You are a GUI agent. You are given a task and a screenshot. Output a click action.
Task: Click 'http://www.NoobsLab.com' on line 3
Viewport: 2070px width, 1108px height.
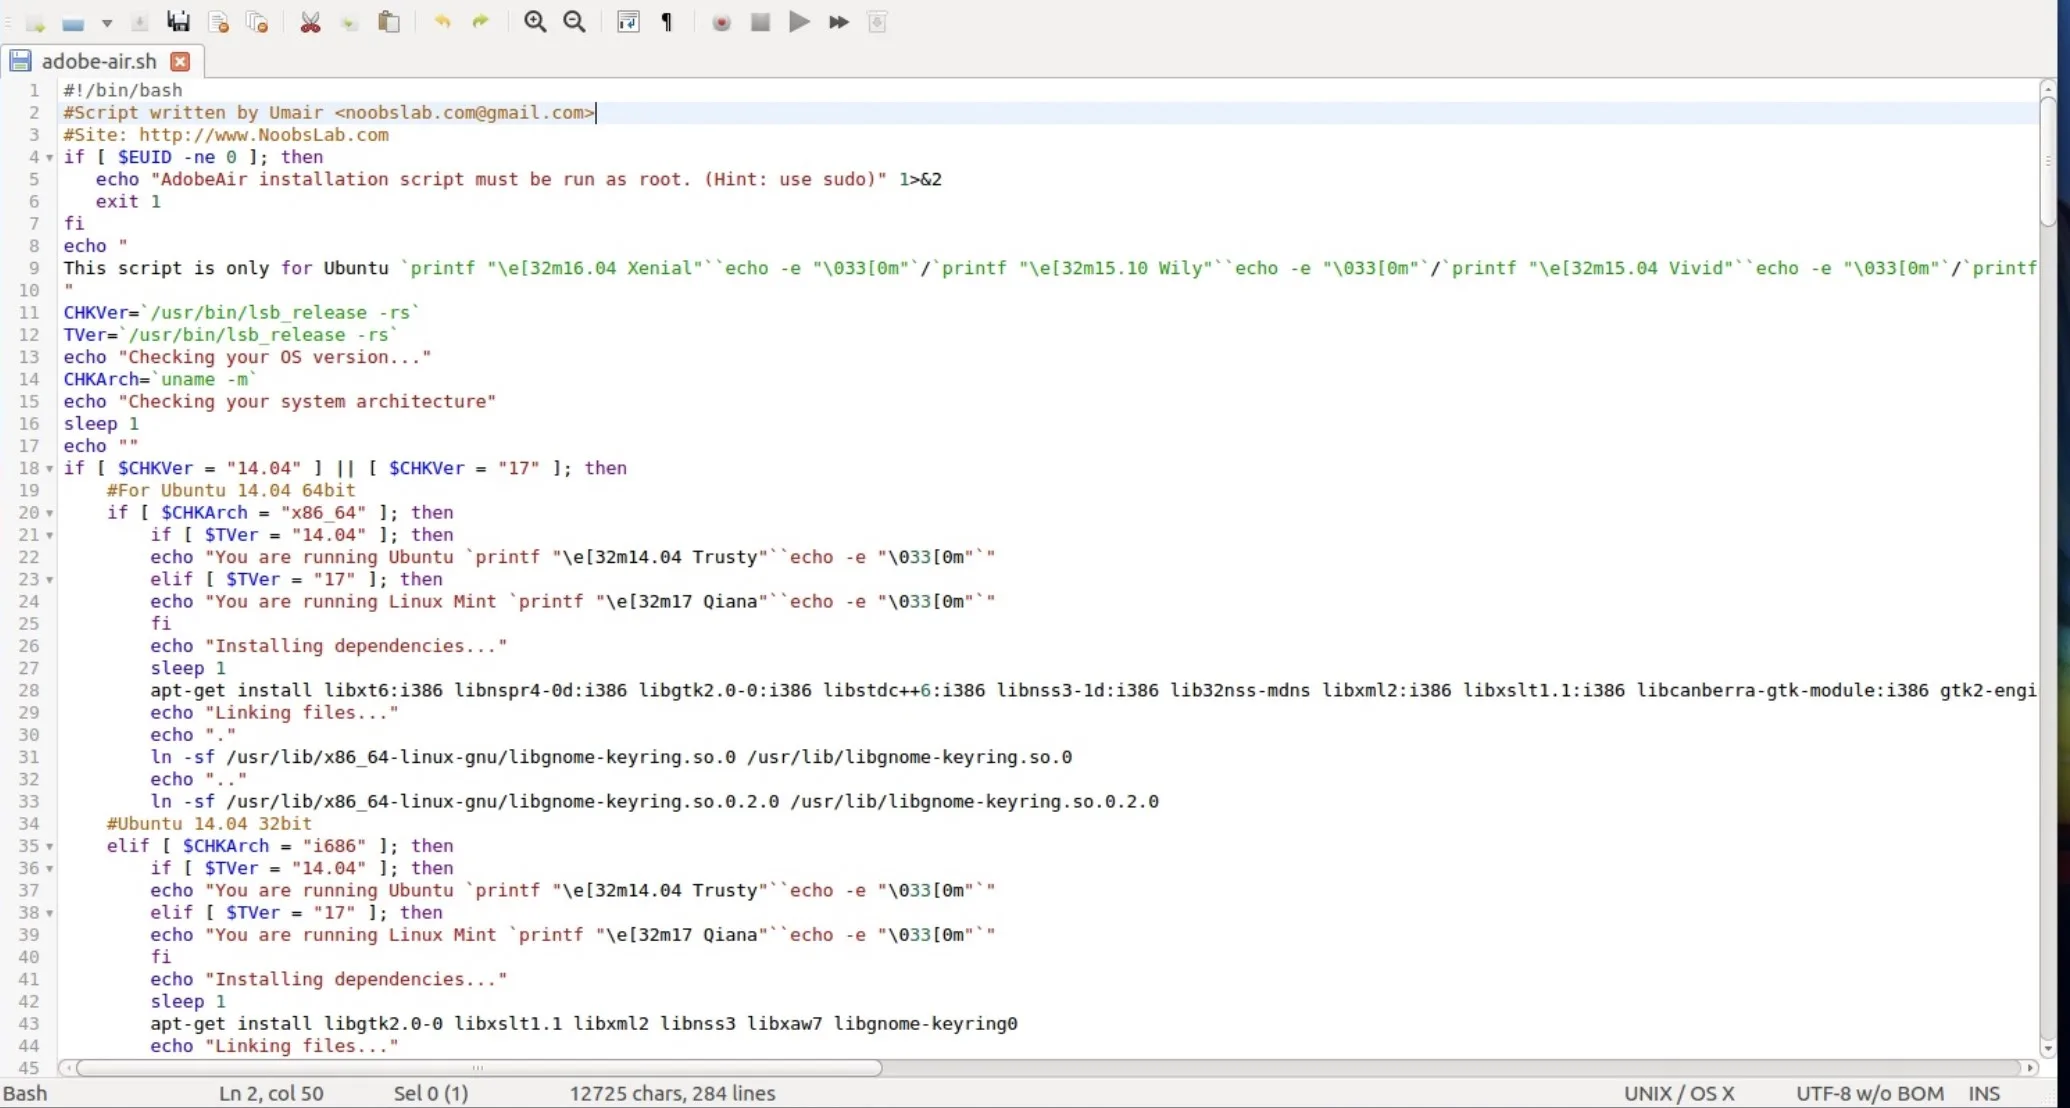264,135
